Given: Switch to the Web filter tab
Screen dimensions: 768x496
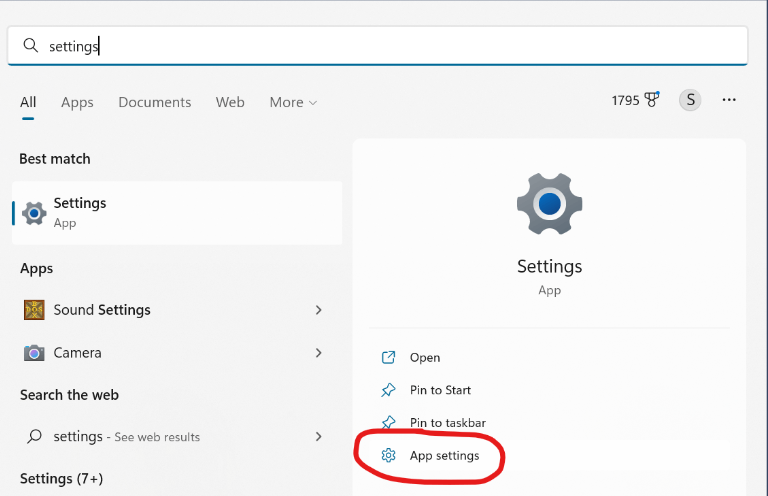Looking at the screenshot, I should click(x=230, y=102).
